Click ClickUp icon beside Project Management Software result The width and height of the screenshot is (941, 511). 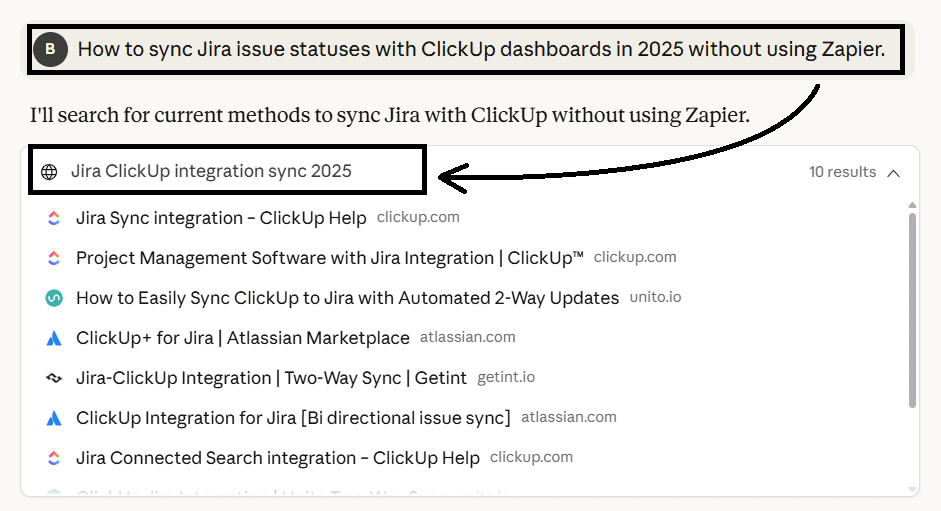(x=54, y=258)
